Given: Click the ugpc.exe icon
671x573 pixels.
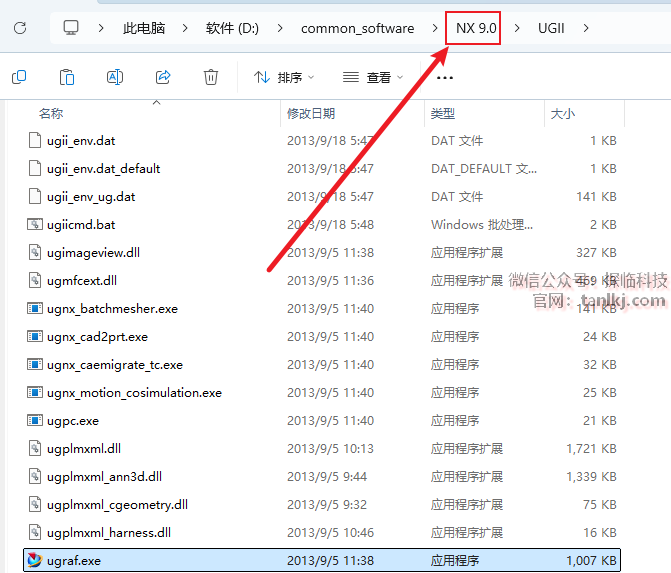Looking at the screenshot, I should (x=35, y=420).
